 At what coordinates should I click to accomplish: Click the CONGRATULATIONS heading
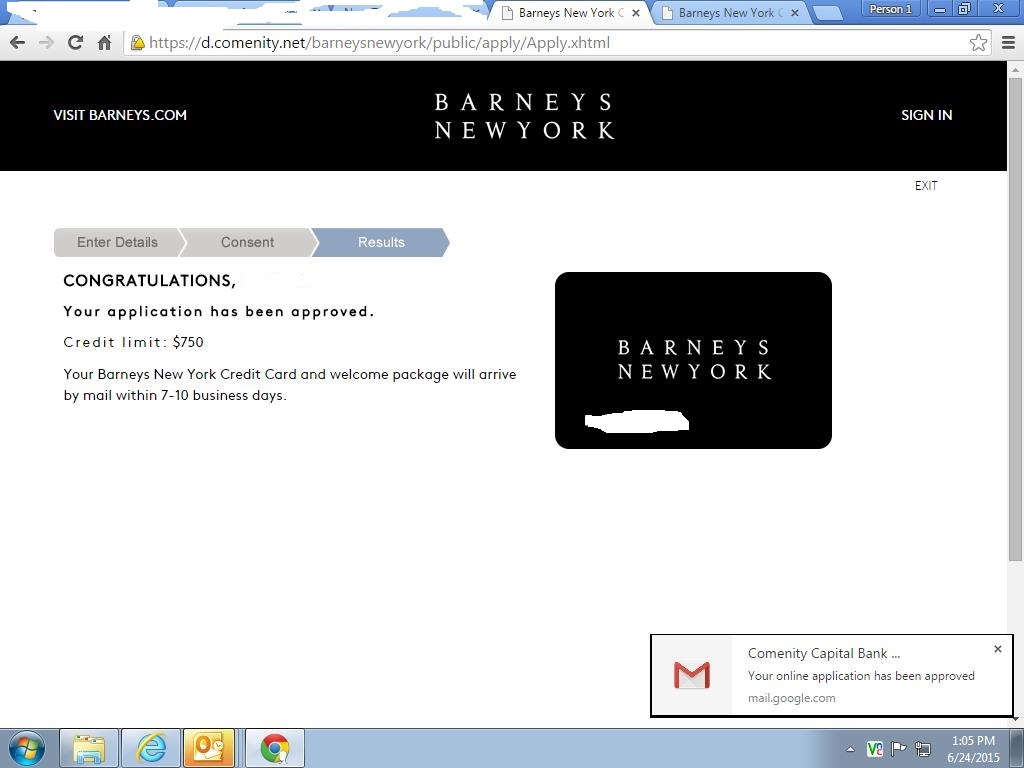[x=150, y=281]
